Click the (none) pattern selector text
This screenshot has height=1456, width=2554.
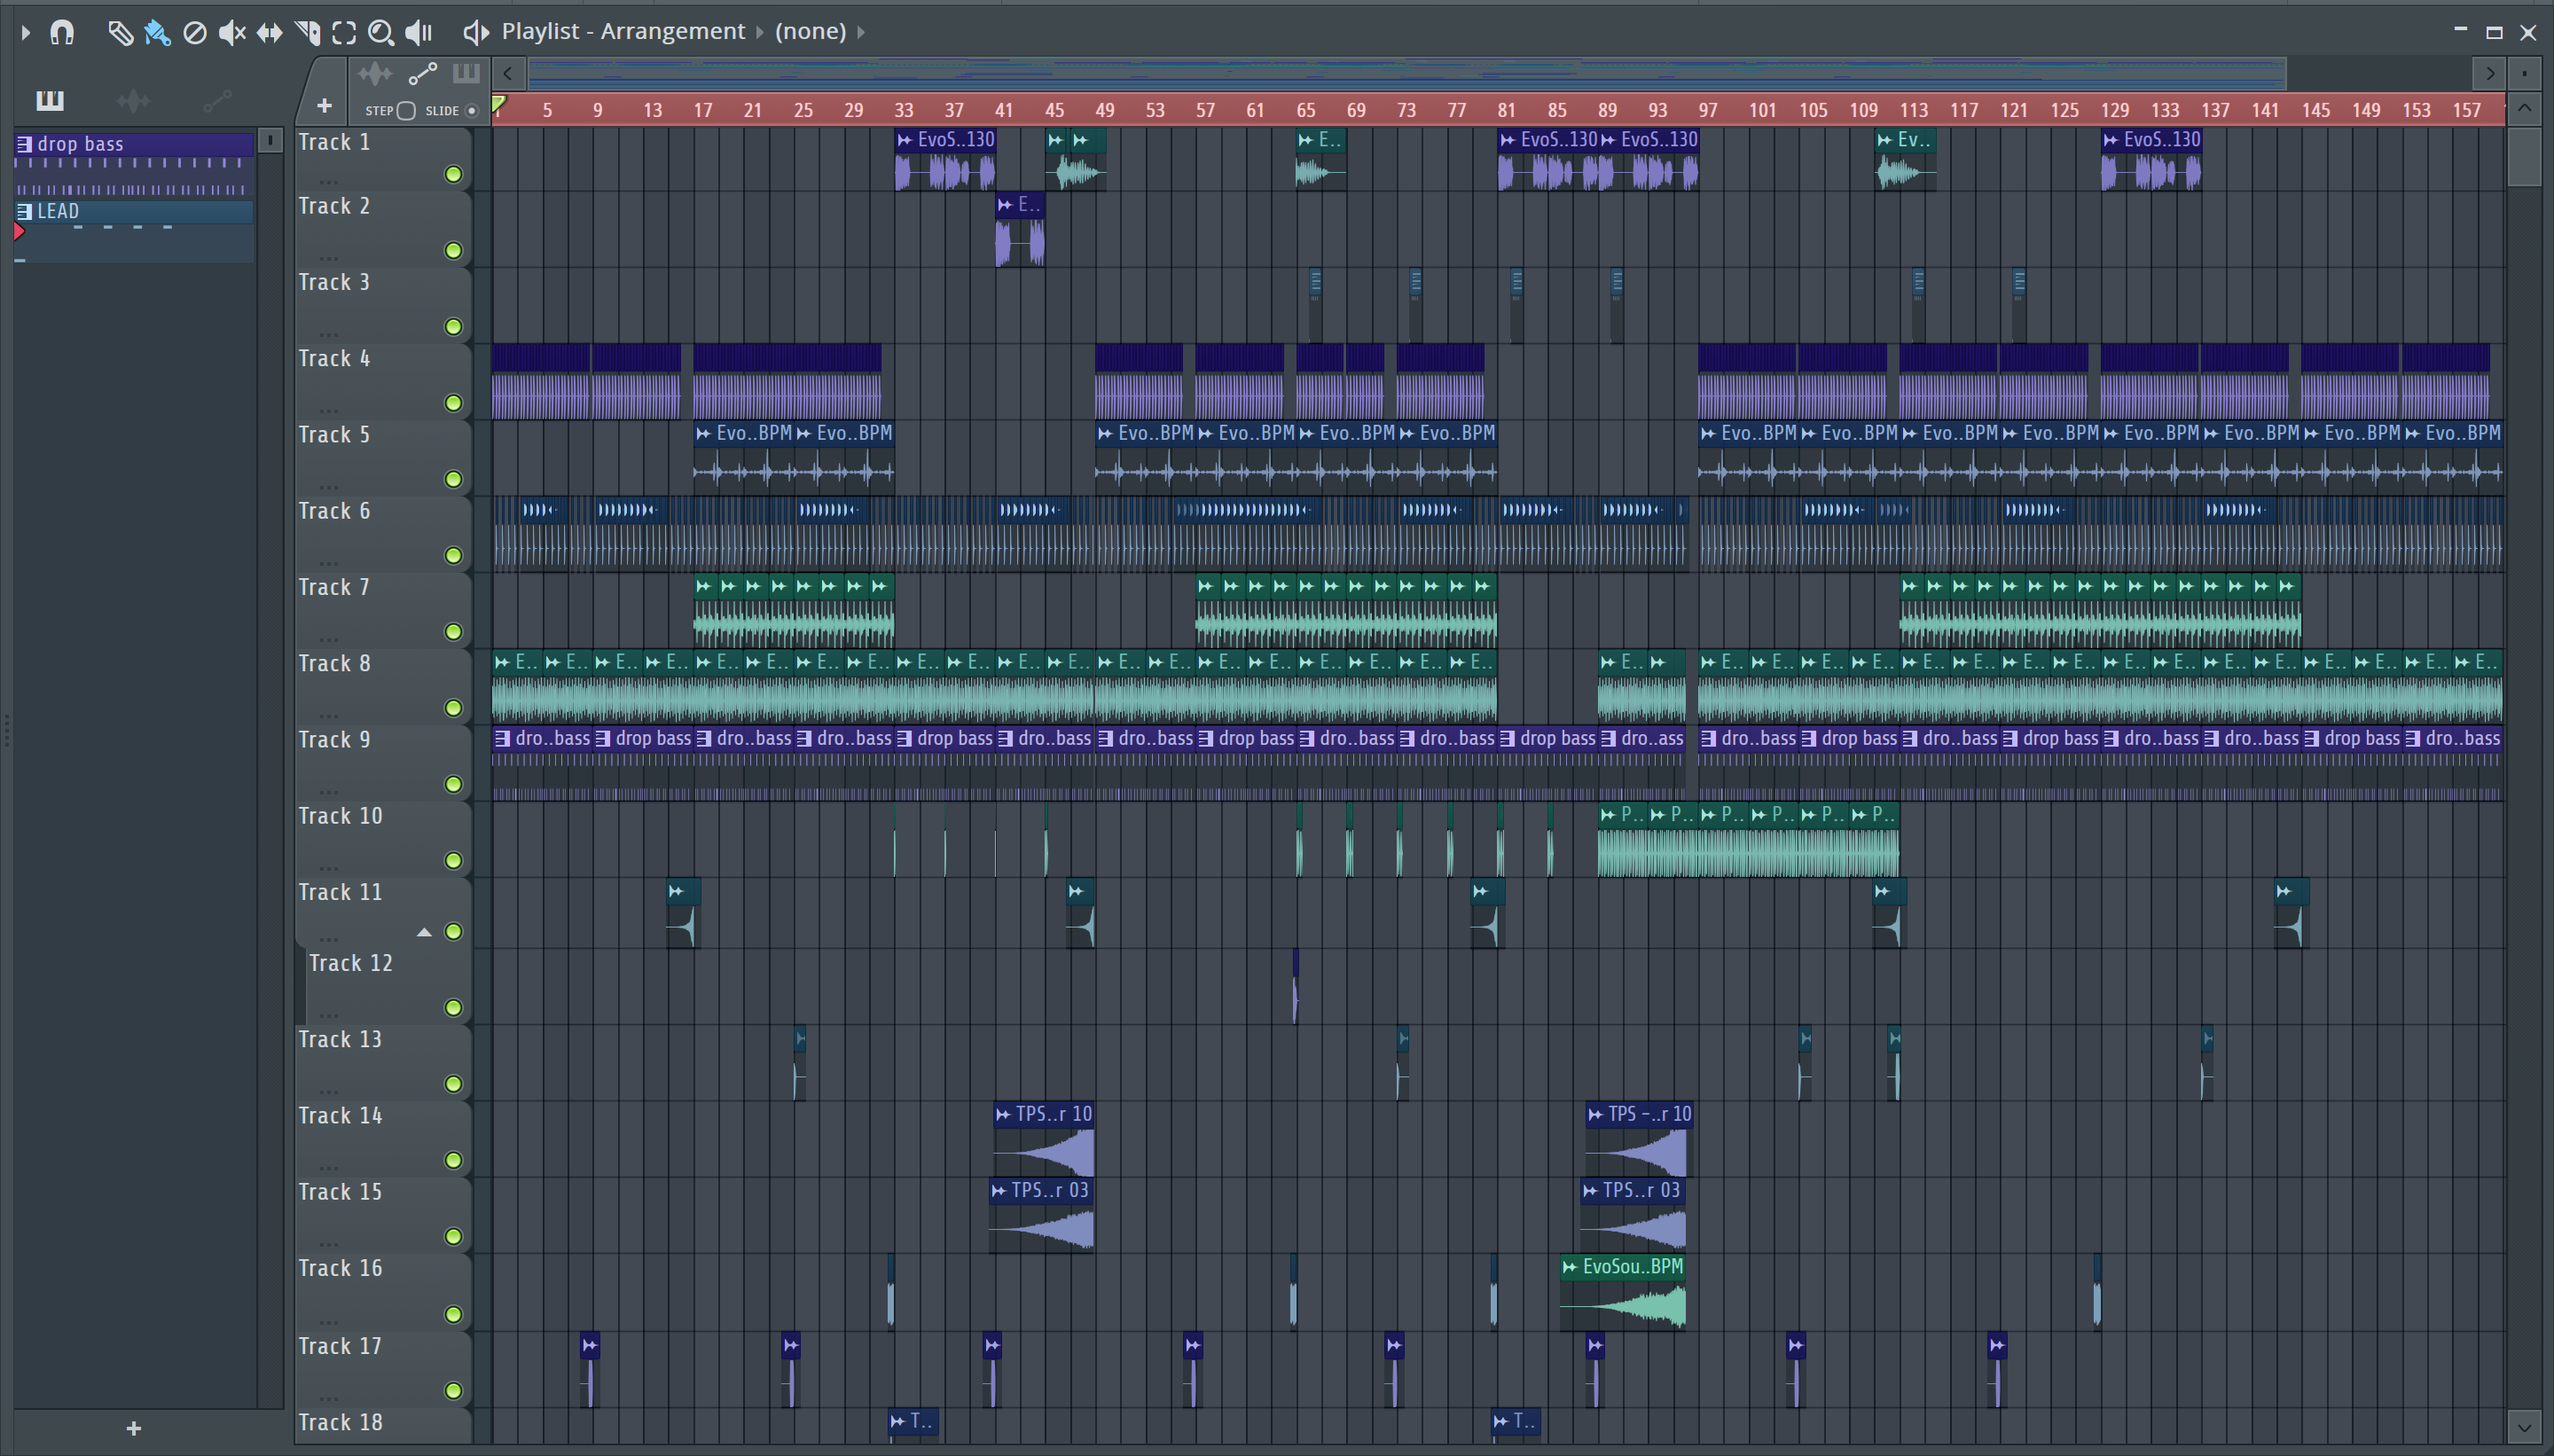click(811, 32)
